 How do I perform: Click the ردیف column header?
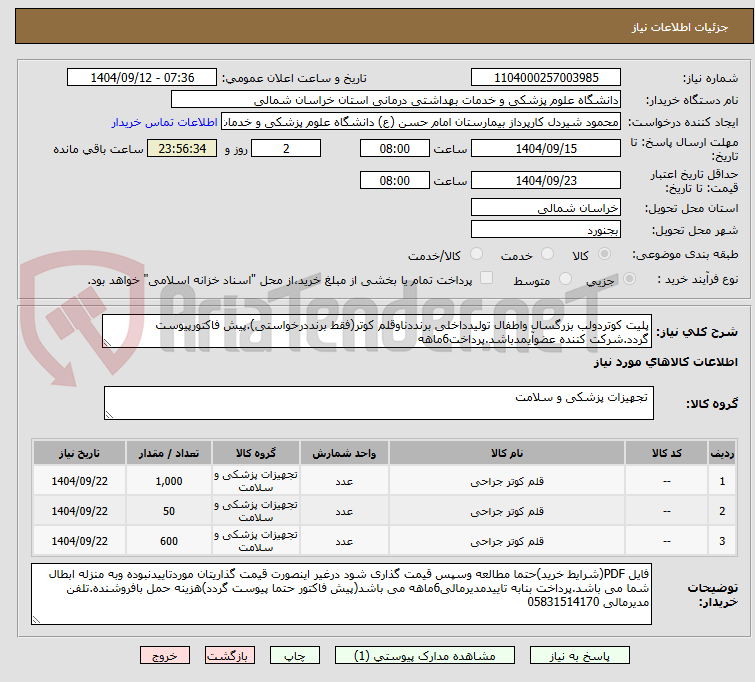(722, 453)
